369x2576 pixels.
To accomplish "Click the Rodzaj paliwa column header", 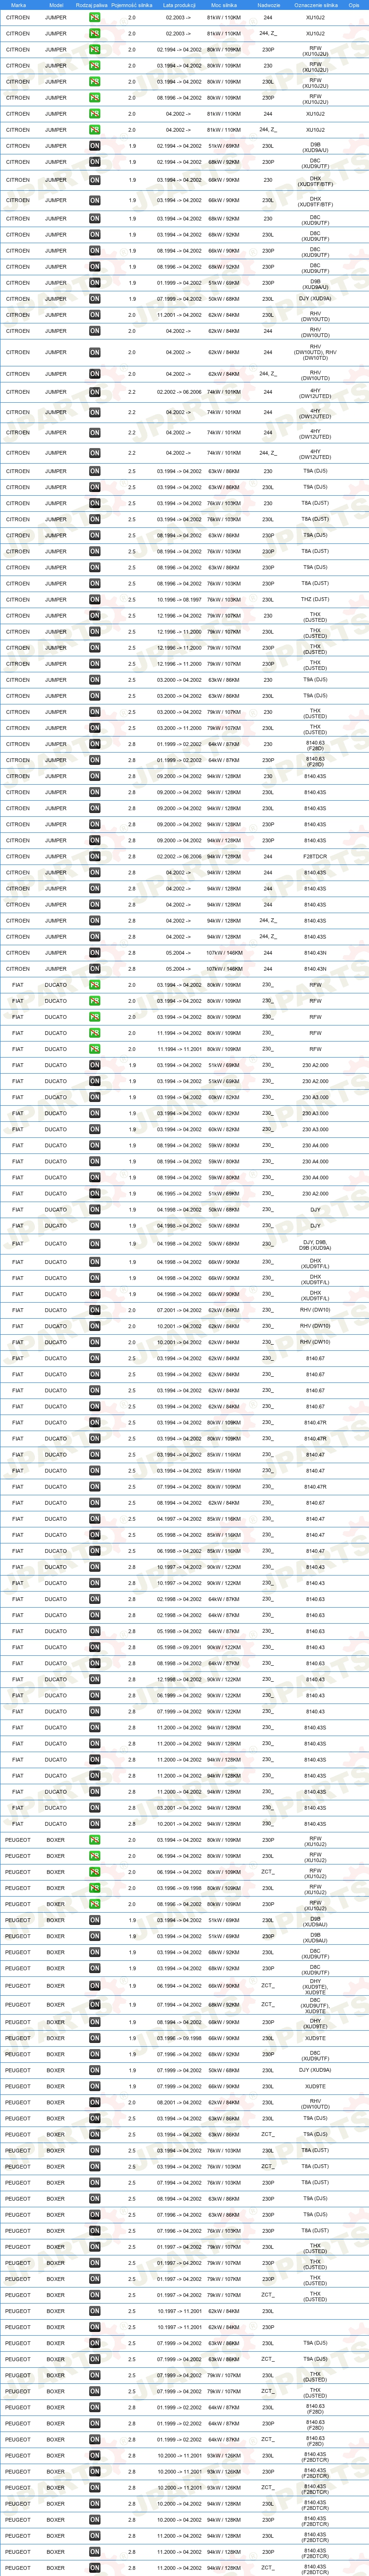I will (x=91, y=5).
